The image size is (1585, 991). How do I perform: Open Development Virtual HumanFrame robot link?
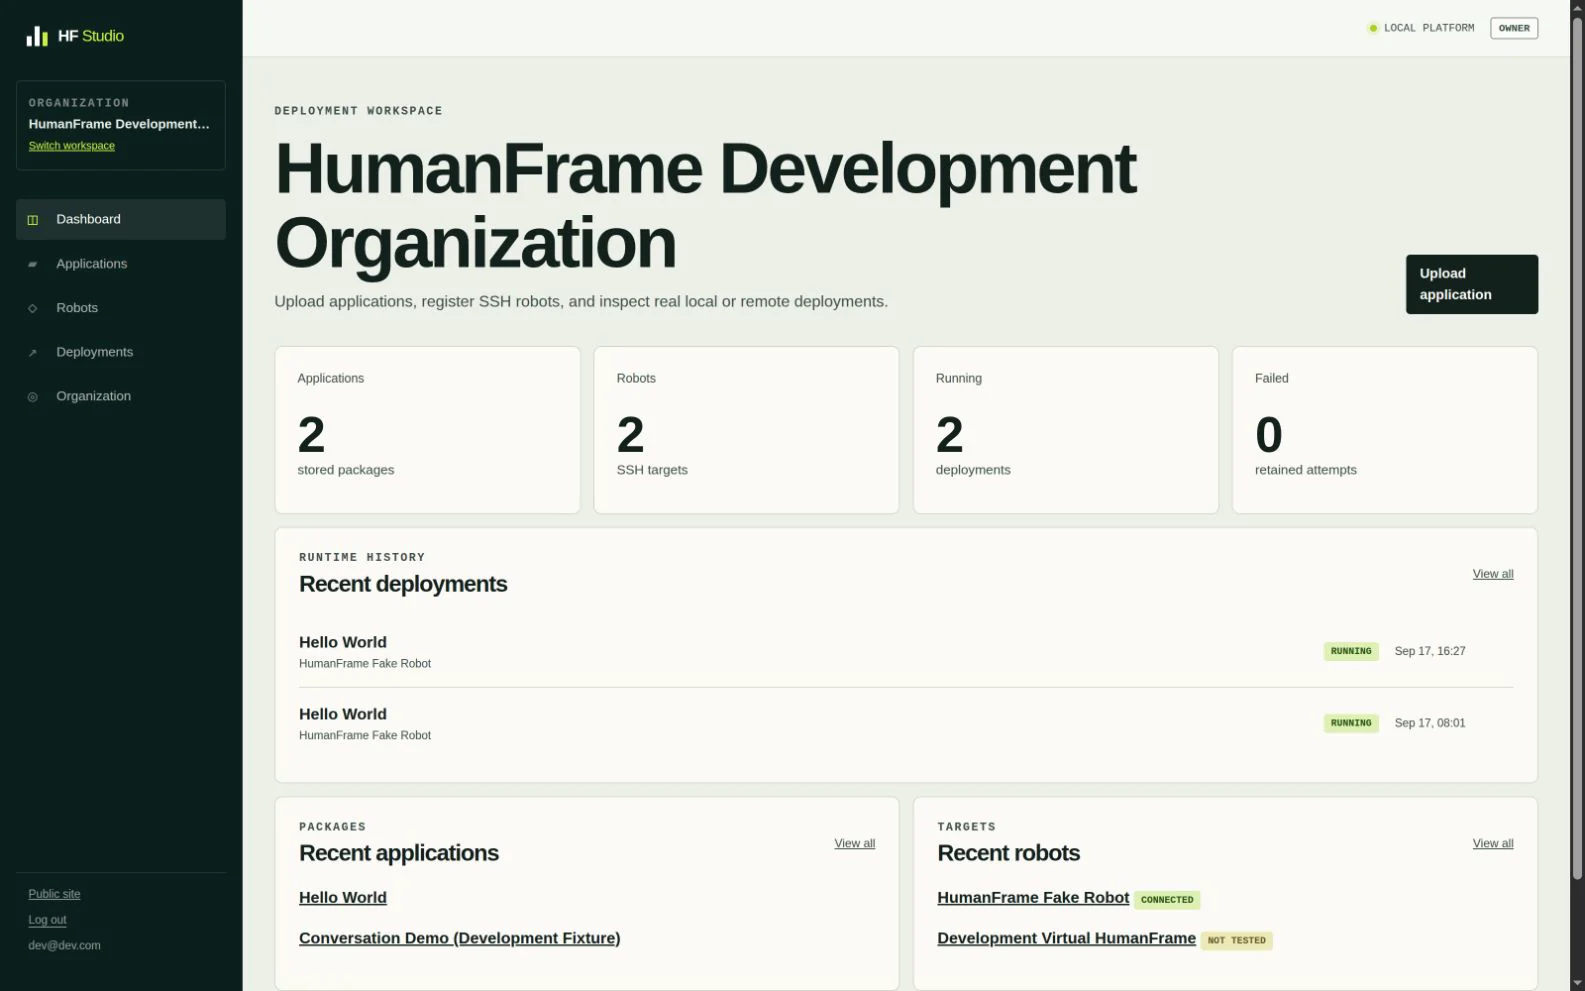(1066, 938)
